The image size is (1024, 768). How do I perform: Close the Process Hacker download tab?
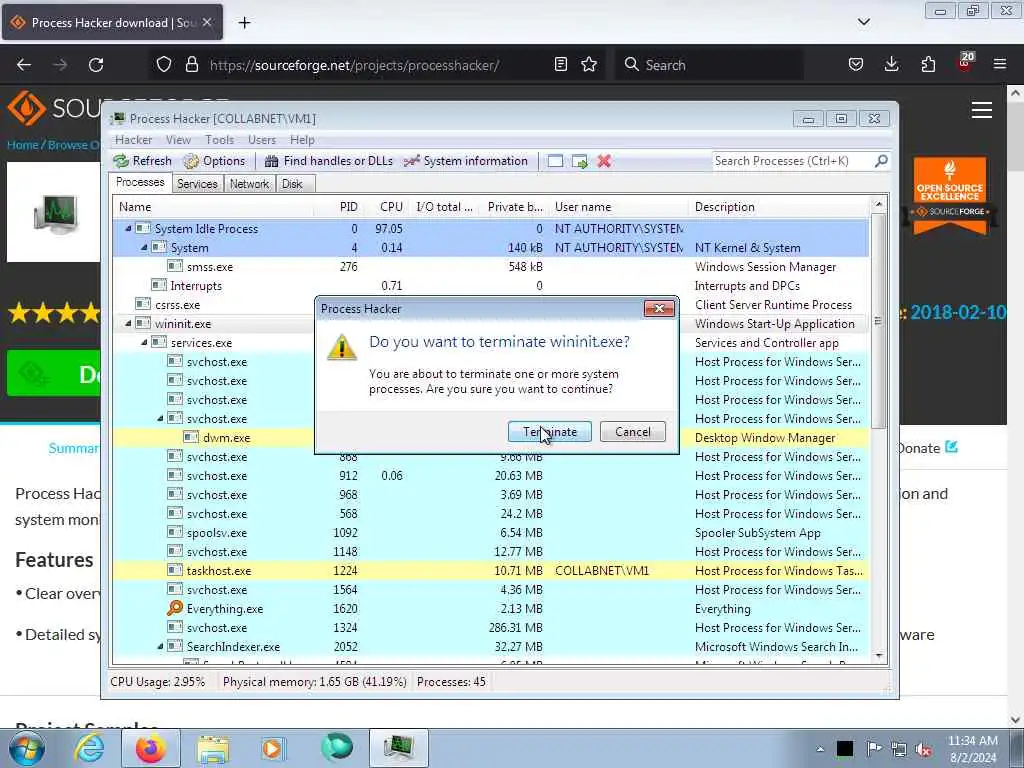(206, 22)
